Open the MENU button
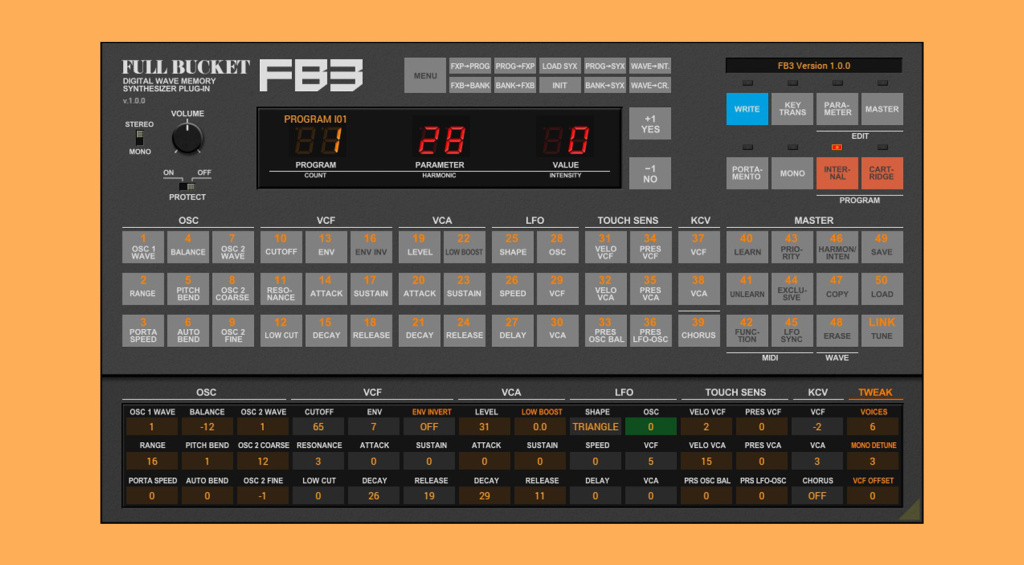The width and height of the screenshot is (1024, 565). click(424, 76)
